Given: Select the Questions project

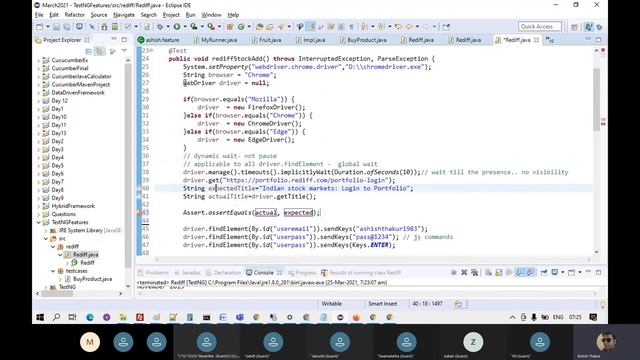Looking at the screenshot, I should click(x=59, y=214).
